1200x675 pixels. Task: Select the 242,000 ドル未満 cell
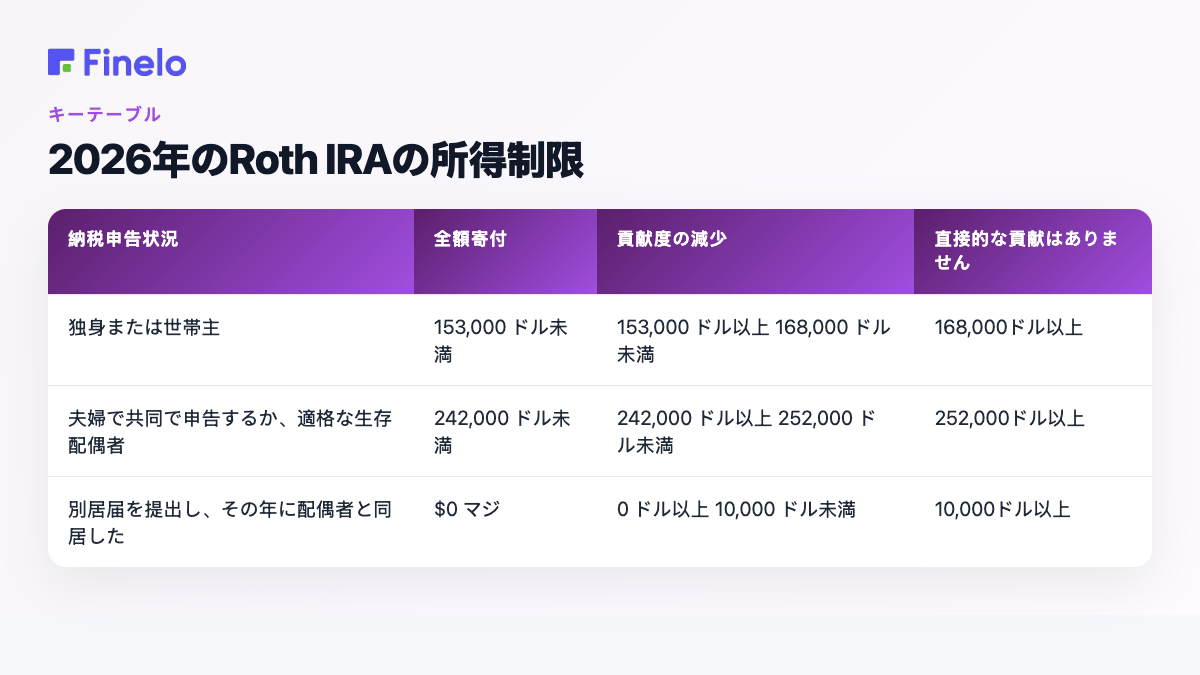pyautogui.click(x=503, y=431)
